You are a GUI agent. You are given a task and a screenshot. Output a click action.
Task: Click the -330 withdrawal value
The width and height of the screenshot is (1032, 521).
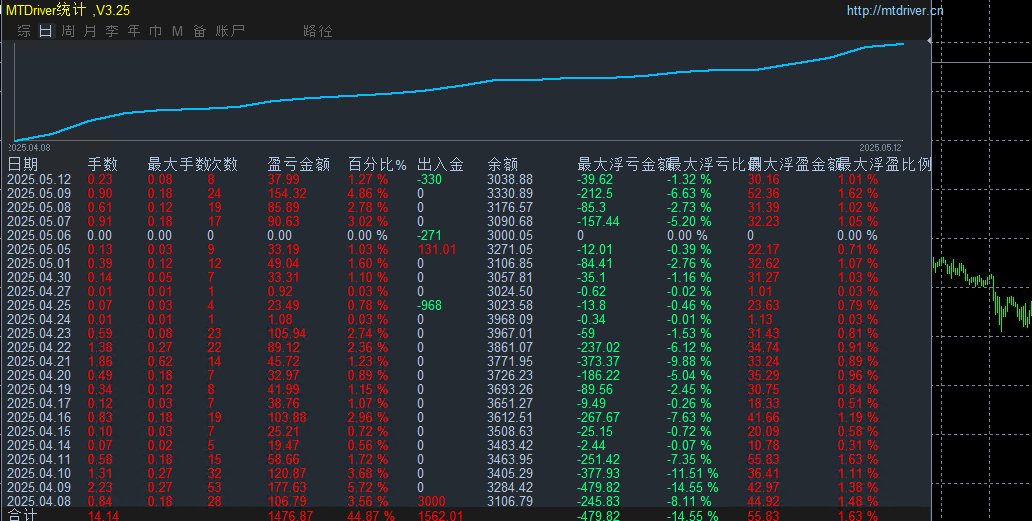pos(430,180)
